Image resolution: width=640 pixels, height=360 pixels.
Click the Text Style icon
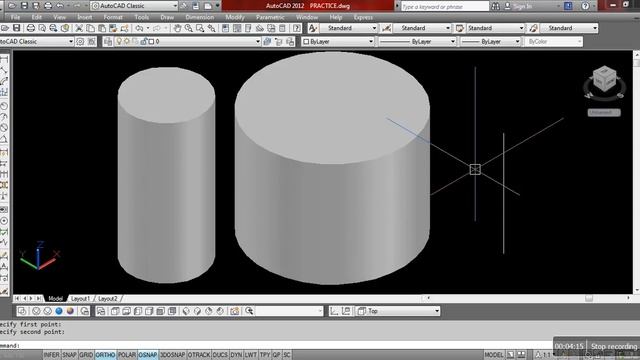313,28
